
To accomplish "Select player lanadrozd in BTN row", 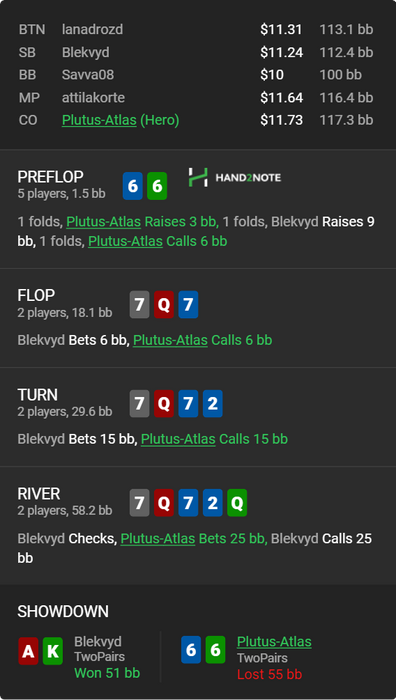I will tap(92, 29).
